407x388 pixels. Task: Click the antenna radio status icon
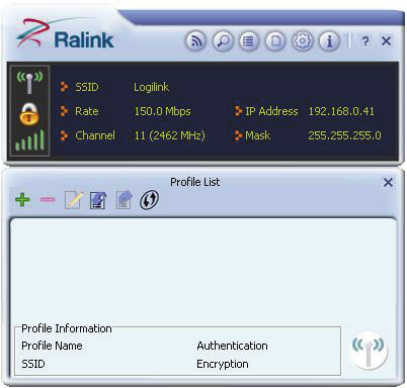click(30, 82)
